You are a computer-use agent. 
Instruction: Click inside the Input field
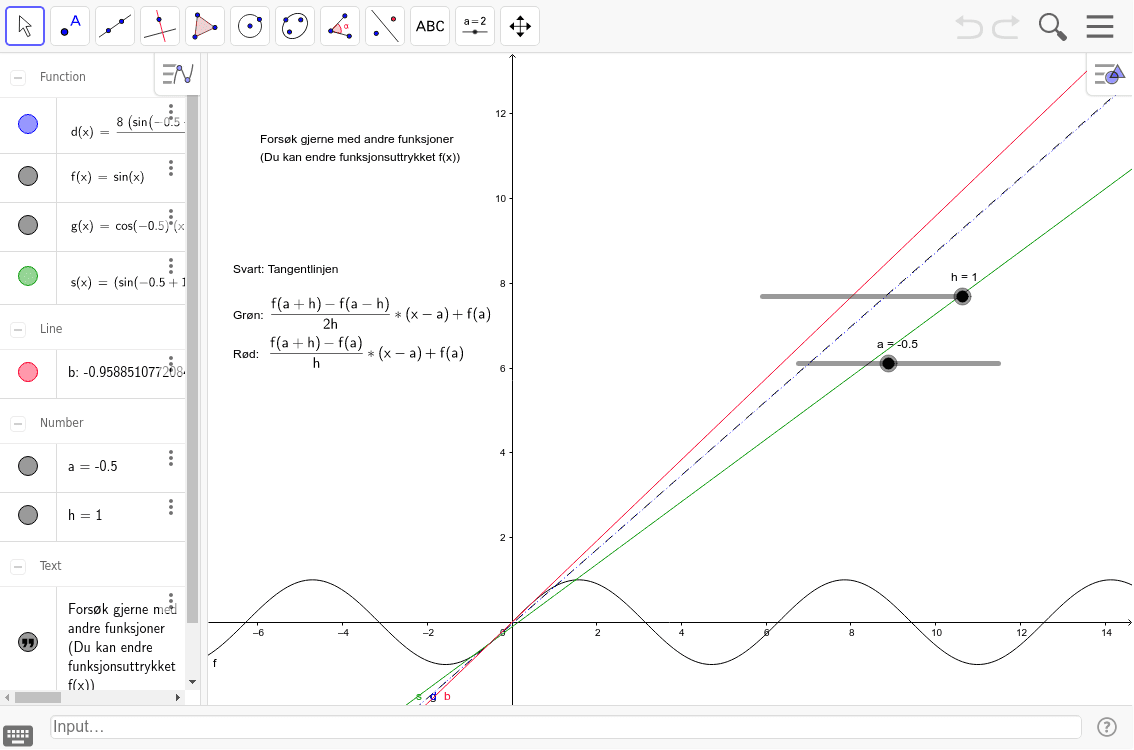pyautogui.click(x=566, y=727)
